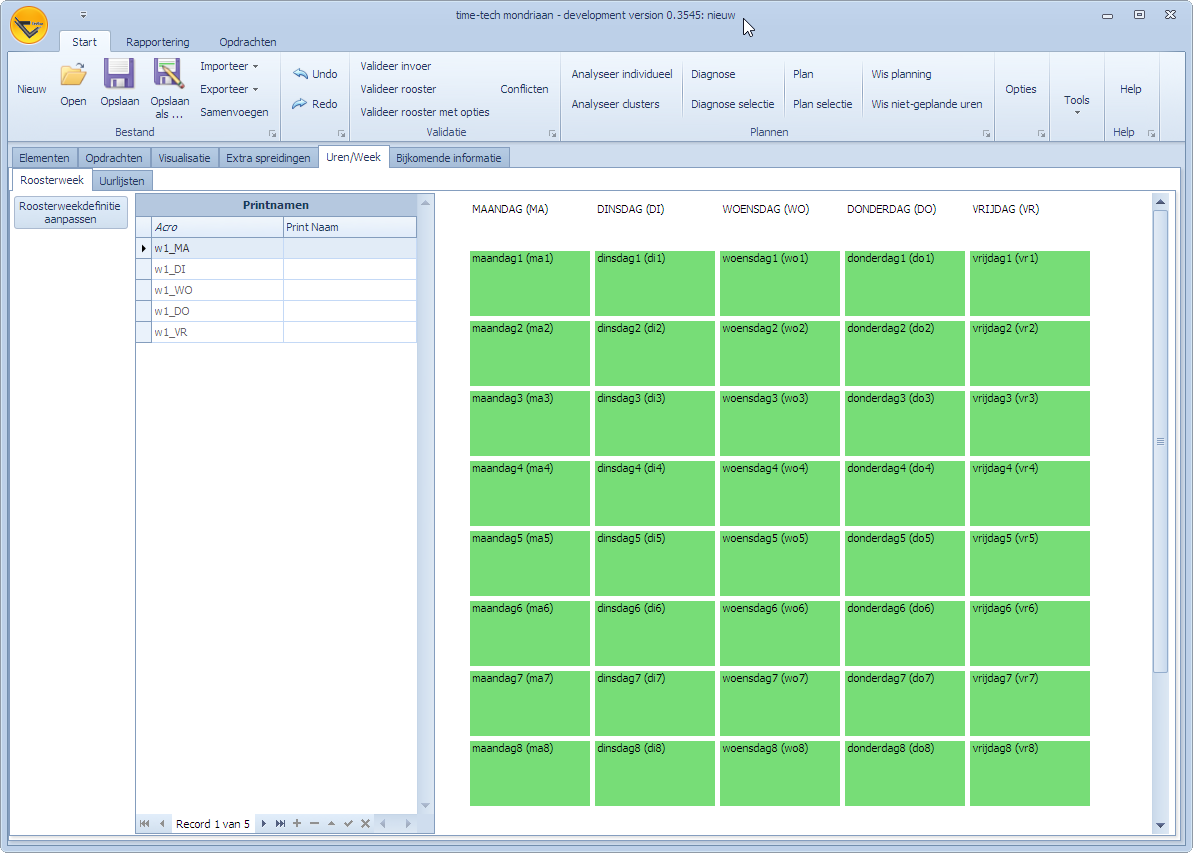The width and height of the screenshot is (1193, 853).
Task: Open the Tools dropdown menu
Action: click(x=1077, y=104)
